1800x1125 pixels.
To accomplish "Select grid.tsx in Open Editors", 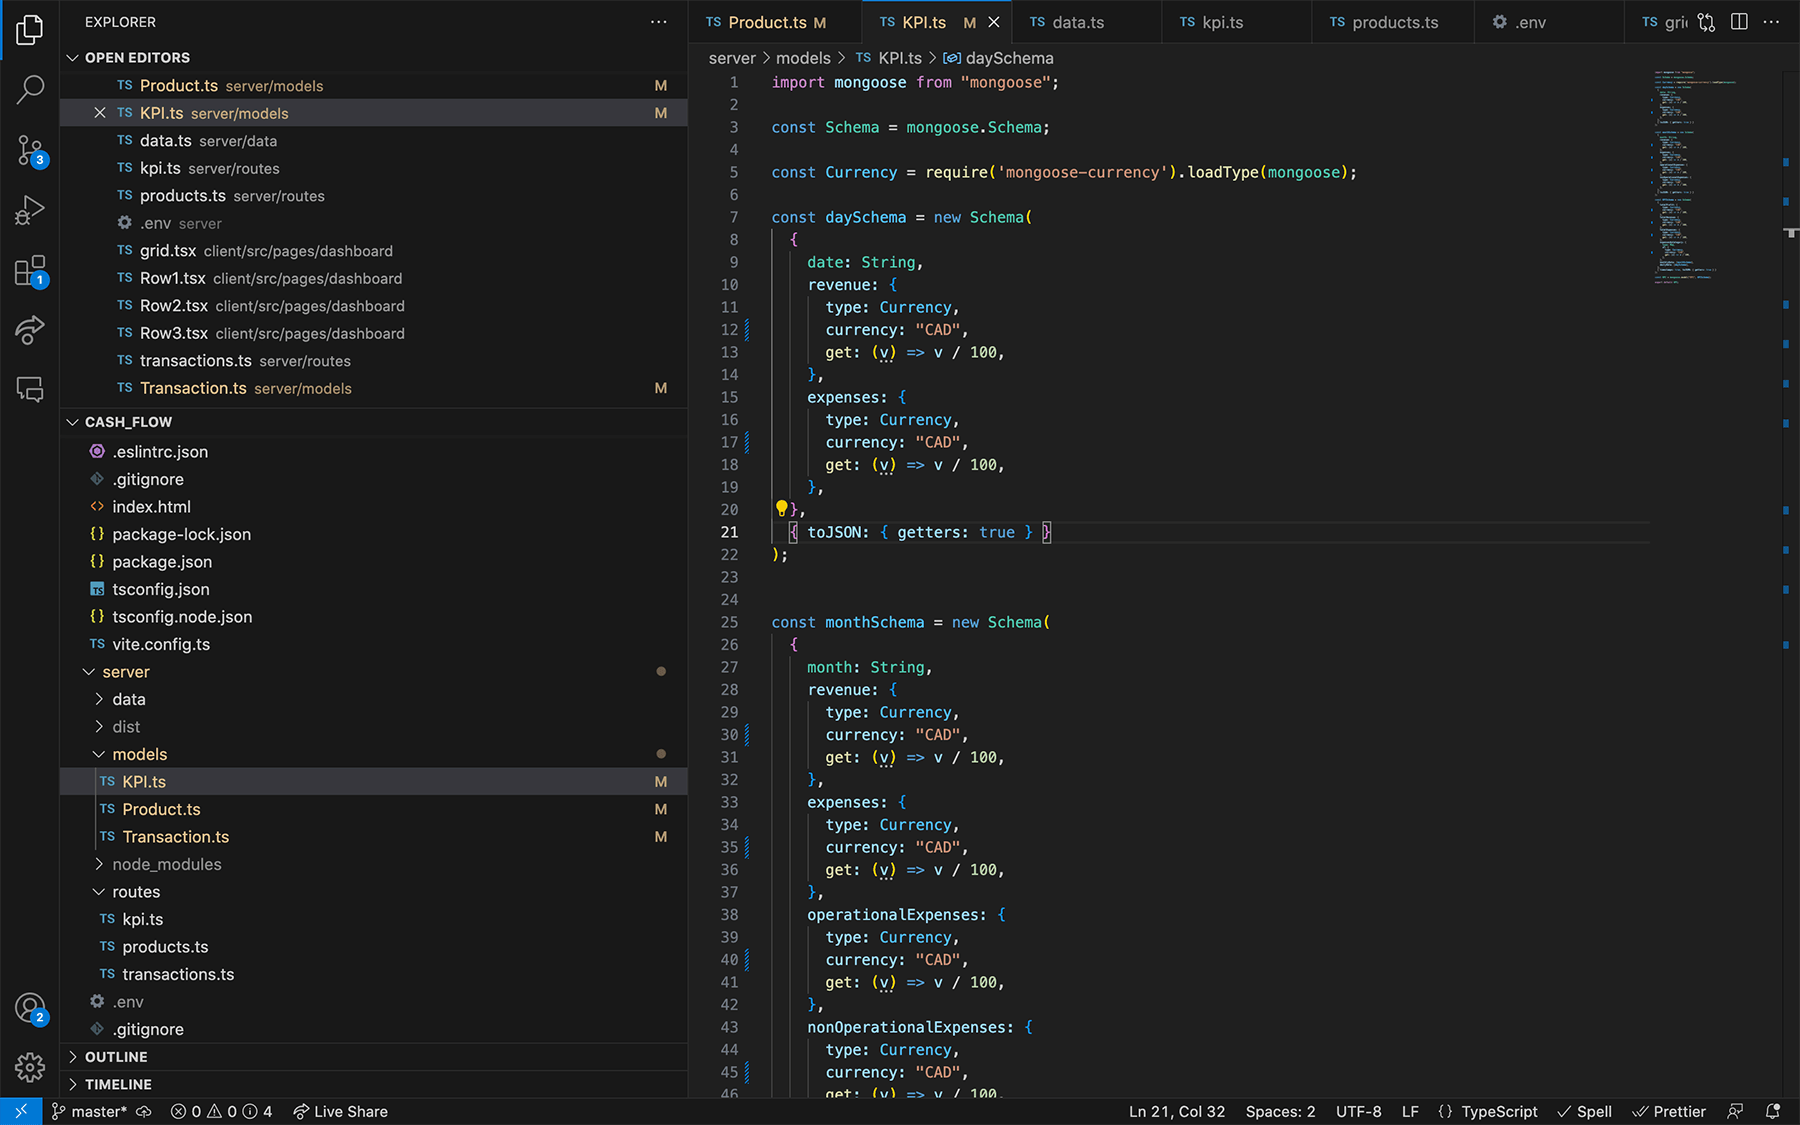I will click(374, 251).
